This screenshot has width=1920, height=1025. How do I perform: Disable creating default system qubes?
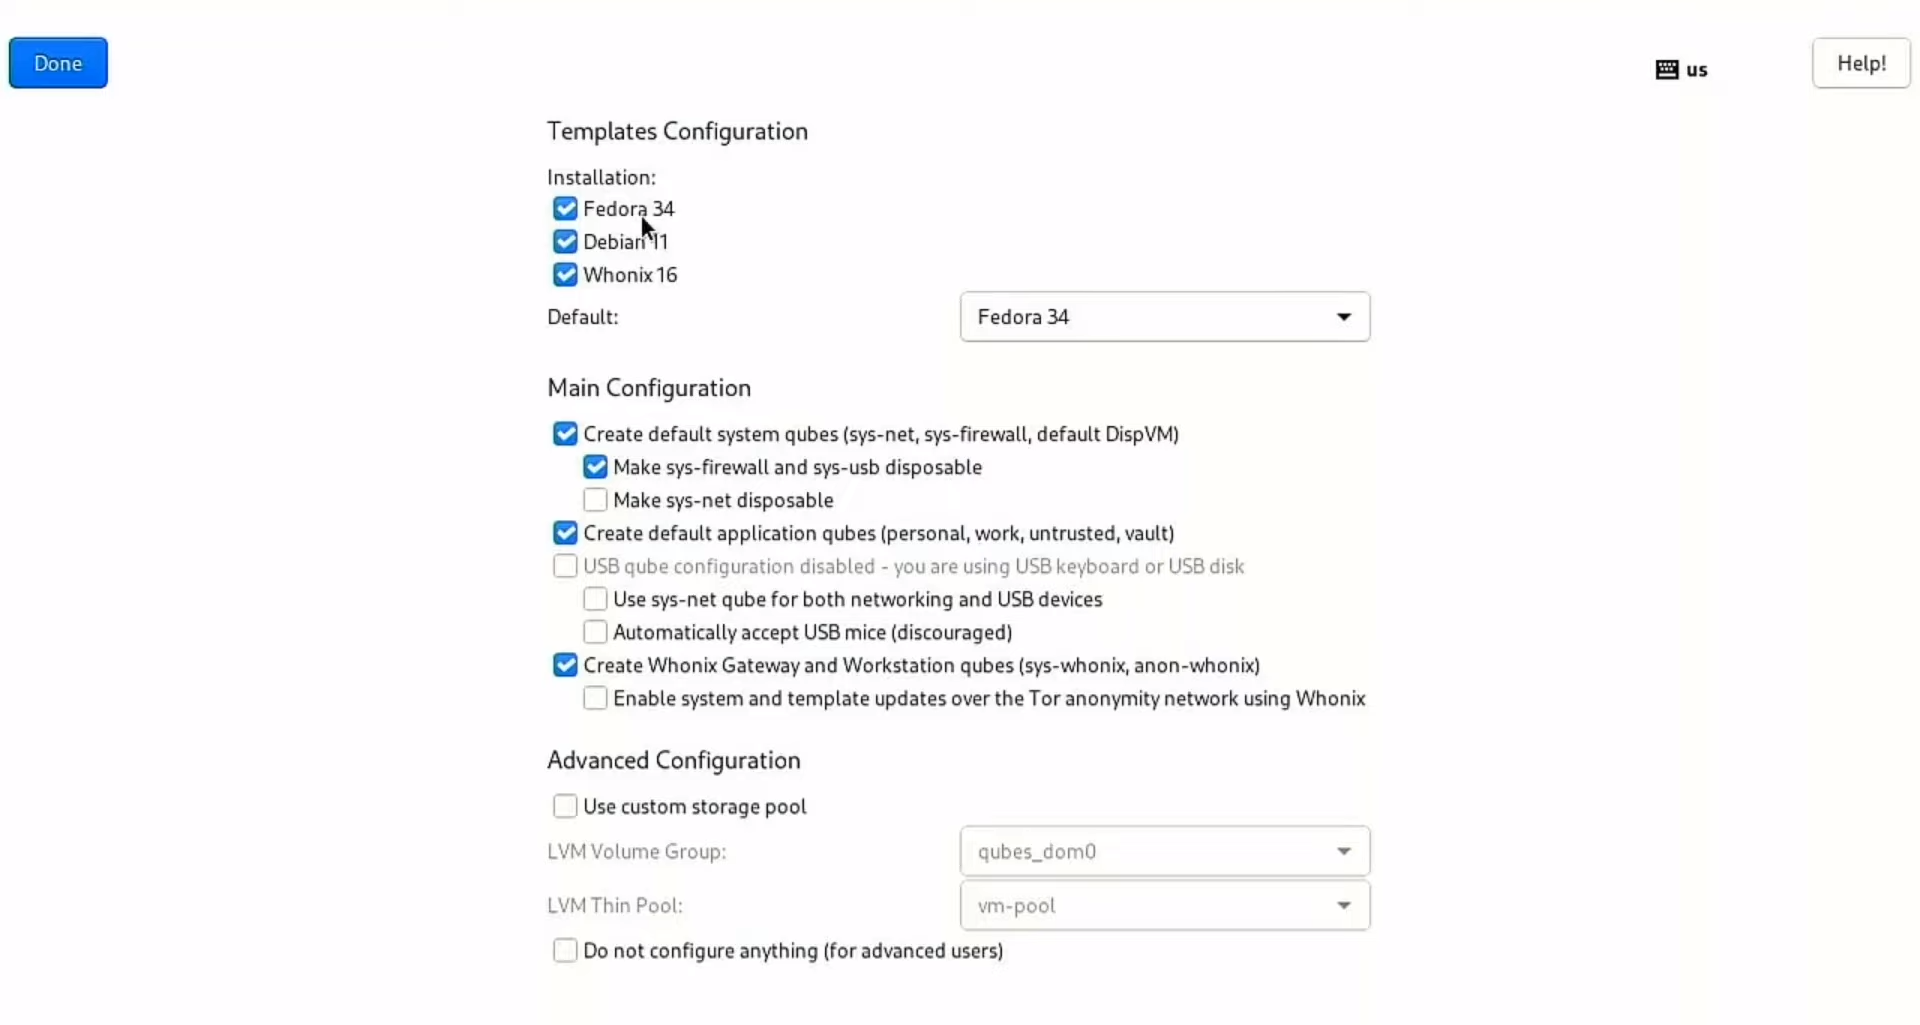pyautogui.click(x=565, y=434)
